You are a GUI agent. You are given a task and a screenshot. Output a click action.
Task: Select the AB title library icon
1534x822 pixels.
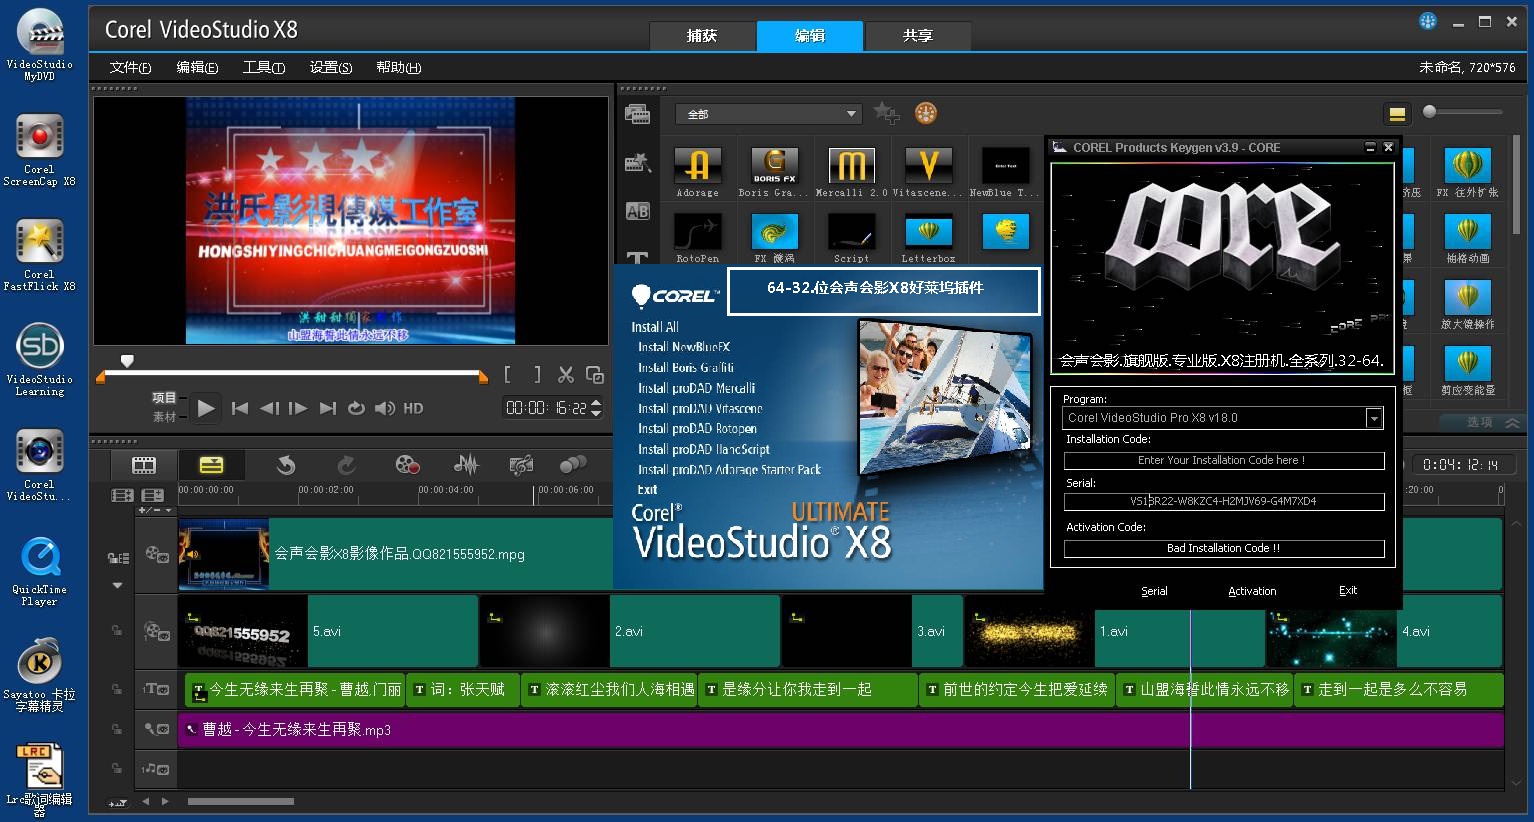pos(637,211)
